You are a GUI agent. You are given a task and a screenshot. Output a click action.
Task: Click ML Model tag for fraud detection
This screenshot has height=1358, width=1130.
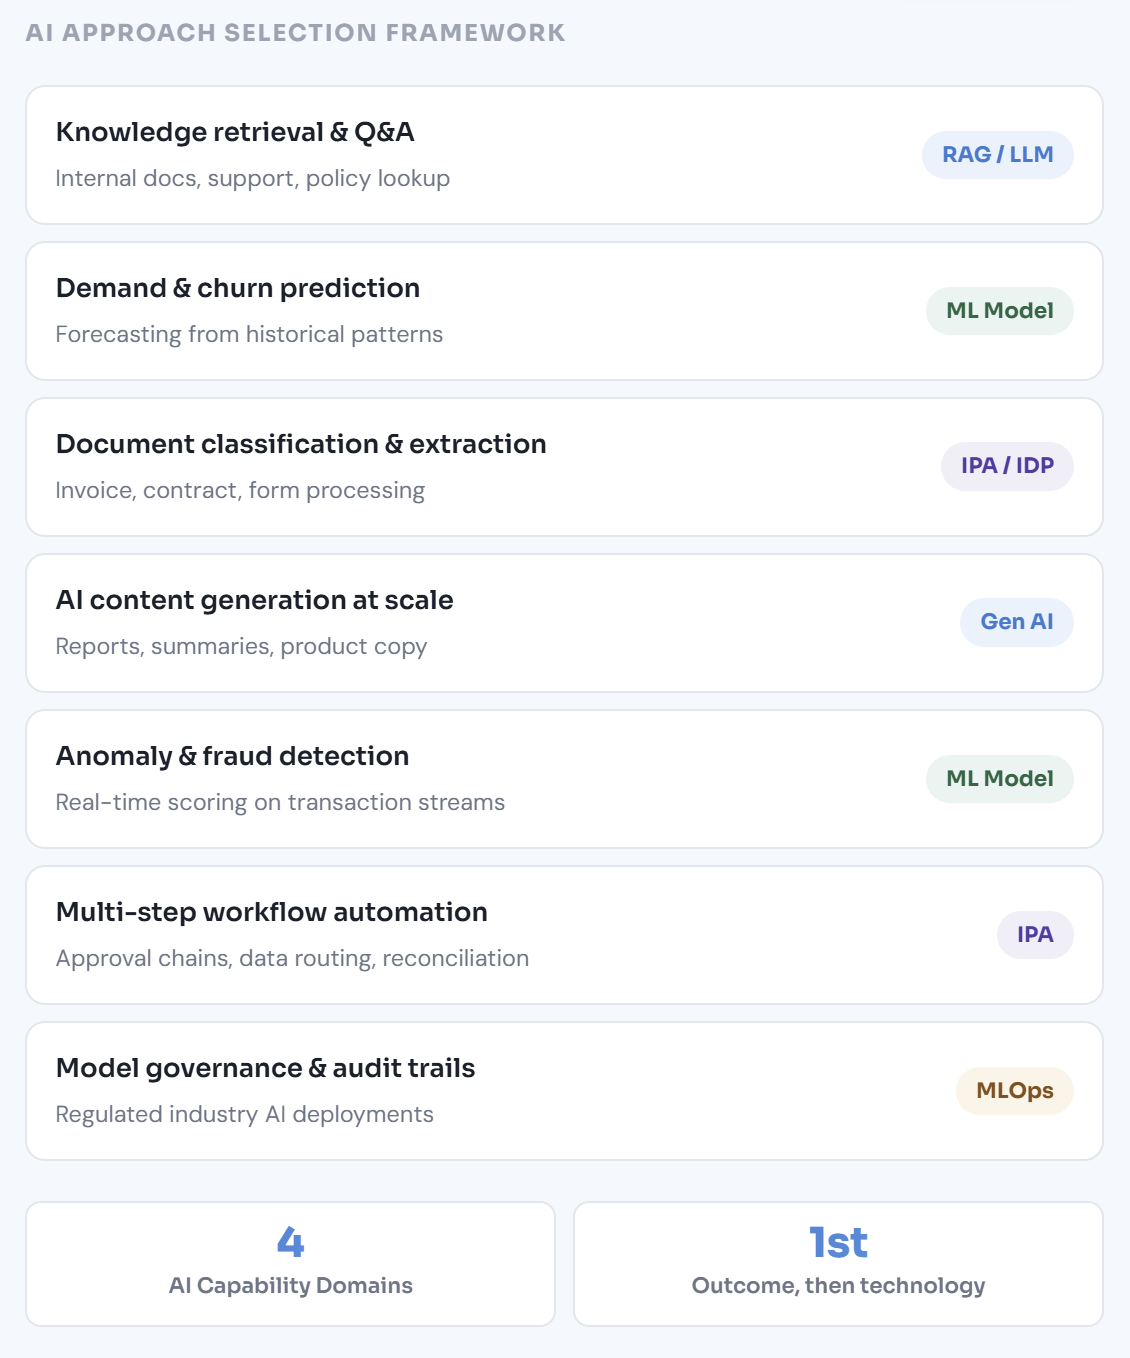tap(999, 779)
